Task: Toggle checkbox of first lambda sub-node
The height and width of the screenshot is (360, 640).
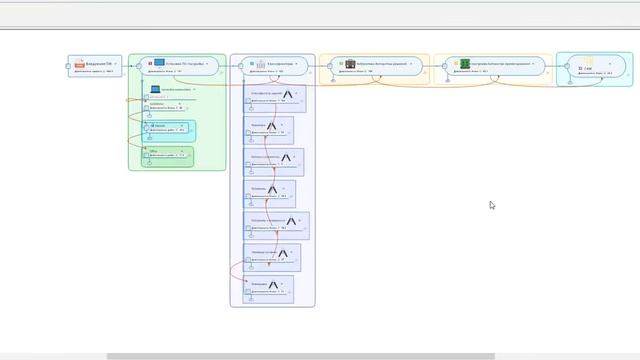Action: coord(248,101)
